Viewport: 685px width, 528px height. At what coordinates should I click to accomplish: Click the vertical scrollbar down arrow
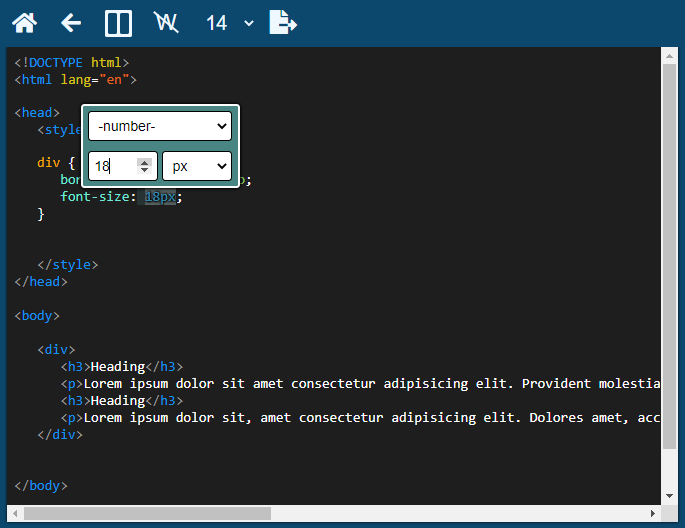click(669, 496)
